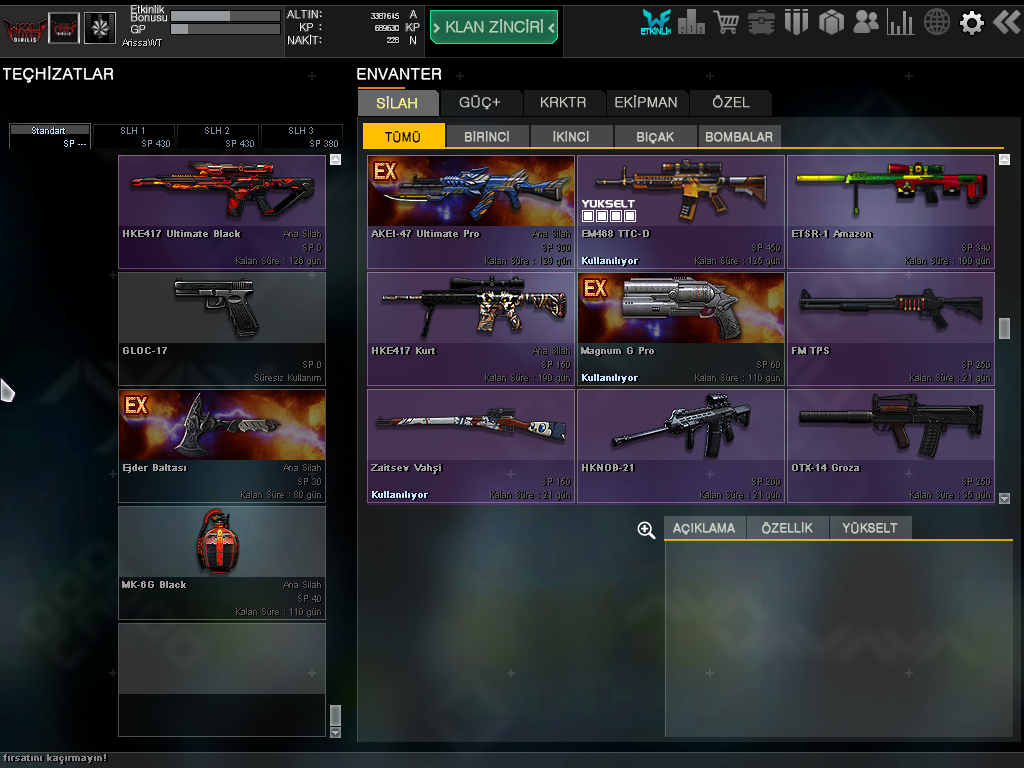
Task: Open the EKİPMAN tab
Action: point(646,103)
